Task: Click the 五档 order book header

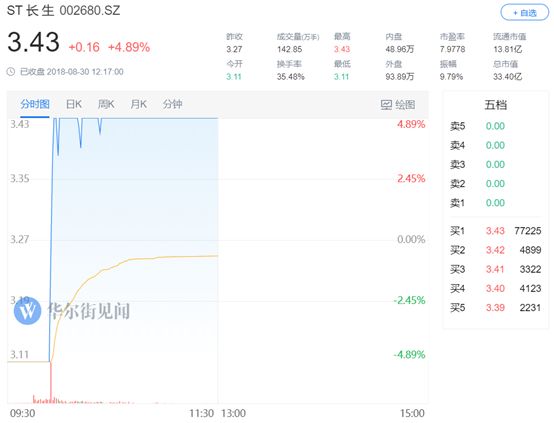Action: click(x=495, y=105)
